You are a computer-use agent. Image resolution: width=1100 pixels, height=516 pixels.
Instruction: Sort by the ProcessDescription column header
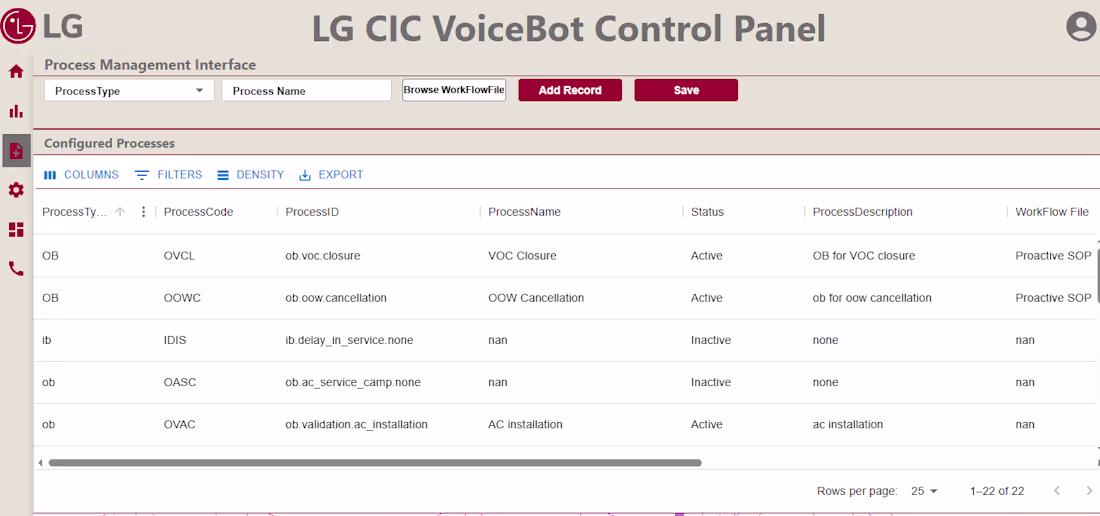click(x=863, y=212)
